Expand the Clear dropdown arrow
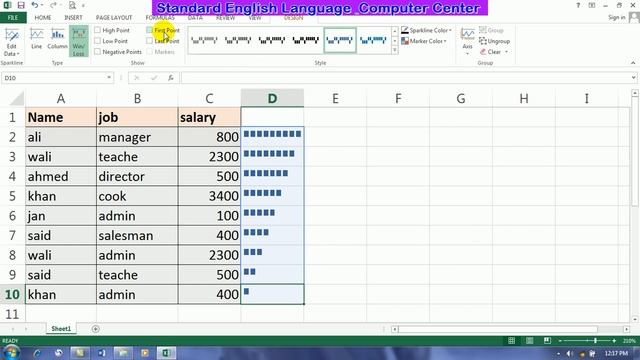Image resolution: width=640 pixels, height=360 pixels. tap(507, 52)
